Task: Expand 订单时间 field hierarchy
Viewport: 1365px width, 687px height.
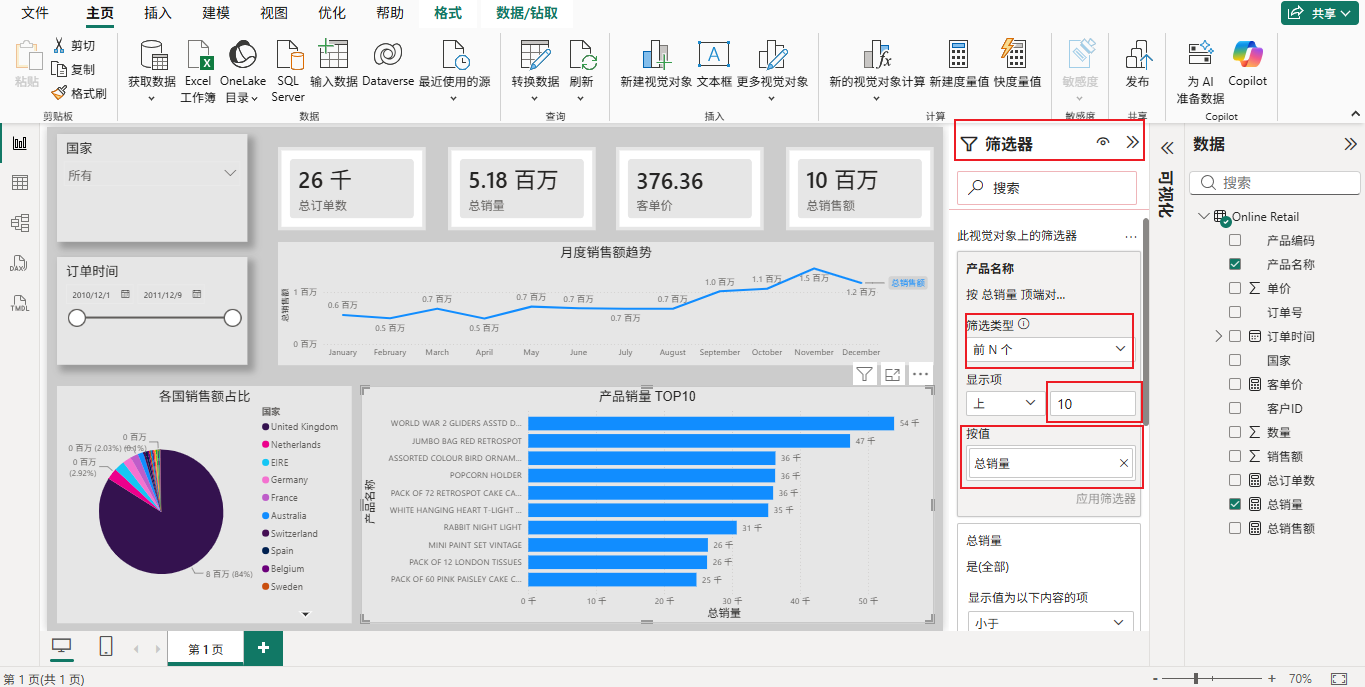Action: [x=1217, y=336]
